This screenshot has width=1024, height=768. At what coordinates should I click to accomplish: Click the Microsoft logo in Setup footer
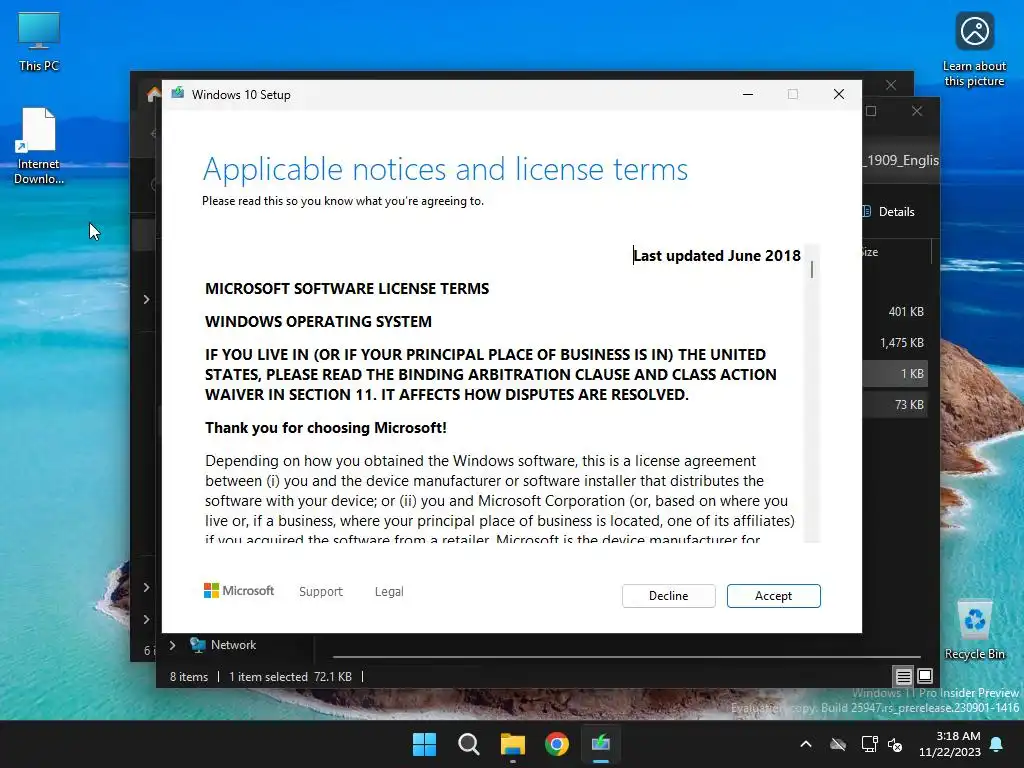239,590
